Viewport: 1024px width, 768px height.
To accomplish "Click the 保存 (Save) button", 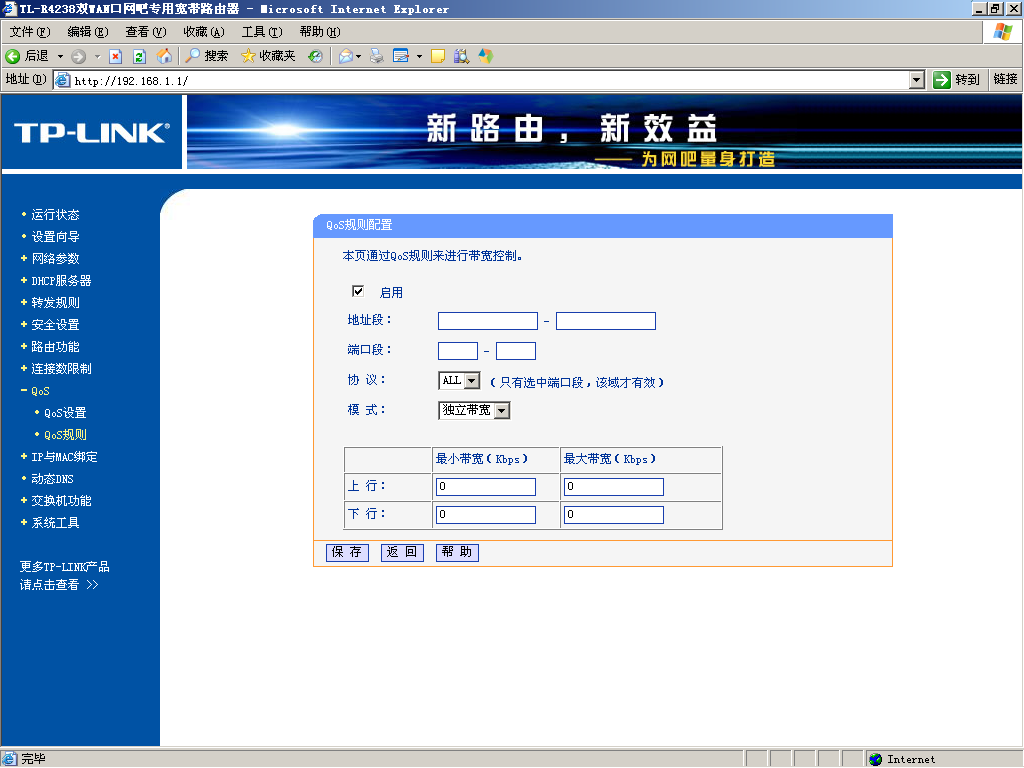I will (x=347, y=552).
